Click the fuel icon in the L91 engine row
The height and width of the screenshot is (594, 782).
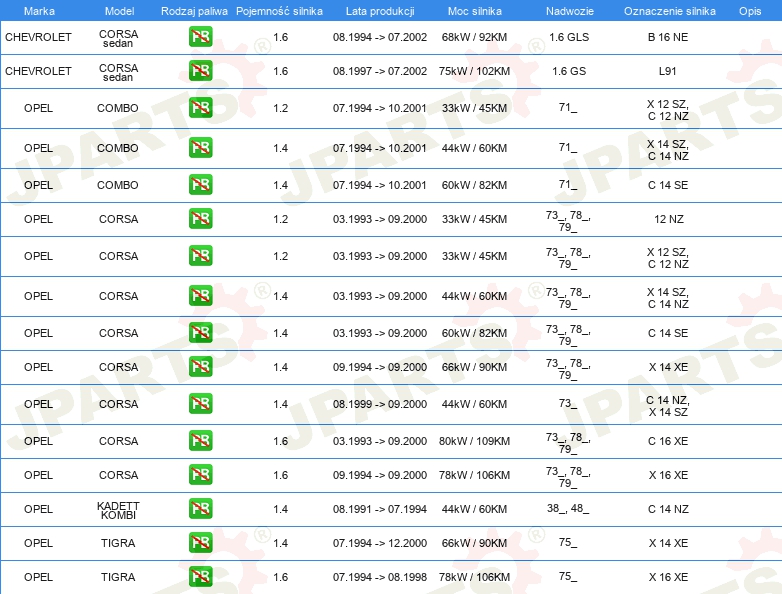click(200, 71)
